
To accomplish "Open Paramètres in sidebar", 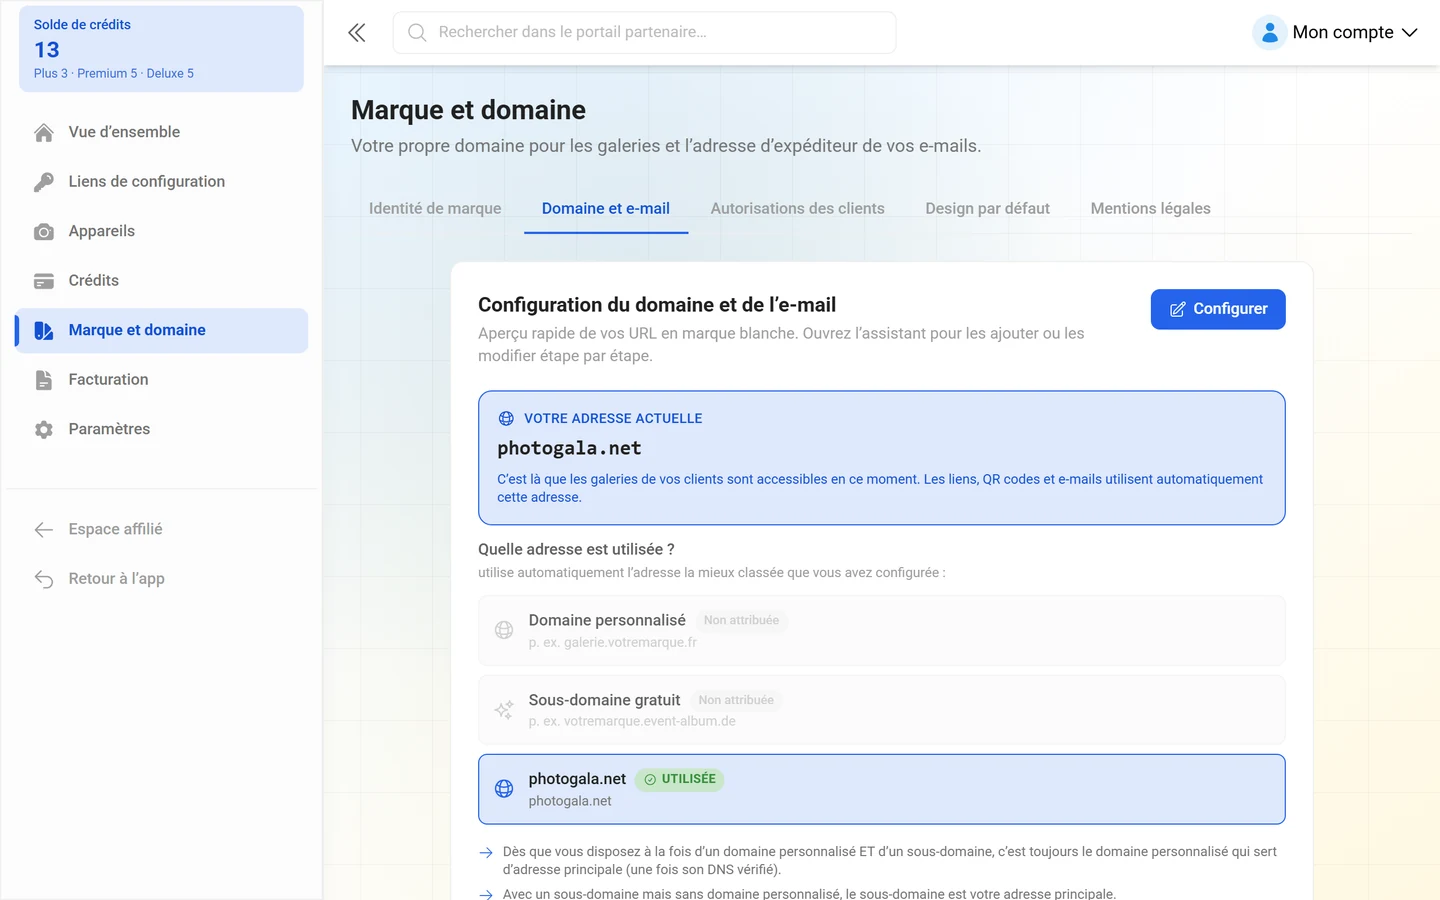I will point(162,429).
